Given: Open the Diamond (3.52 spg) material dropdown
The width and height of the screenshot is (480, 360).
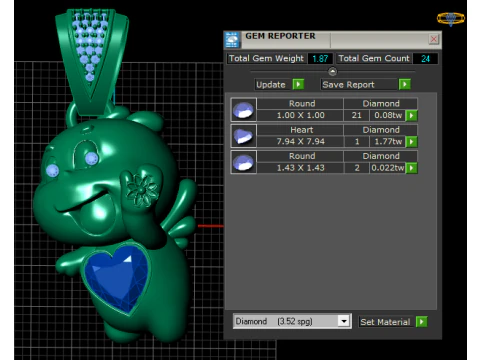Looking at the screenshot, I should point(344,321).
